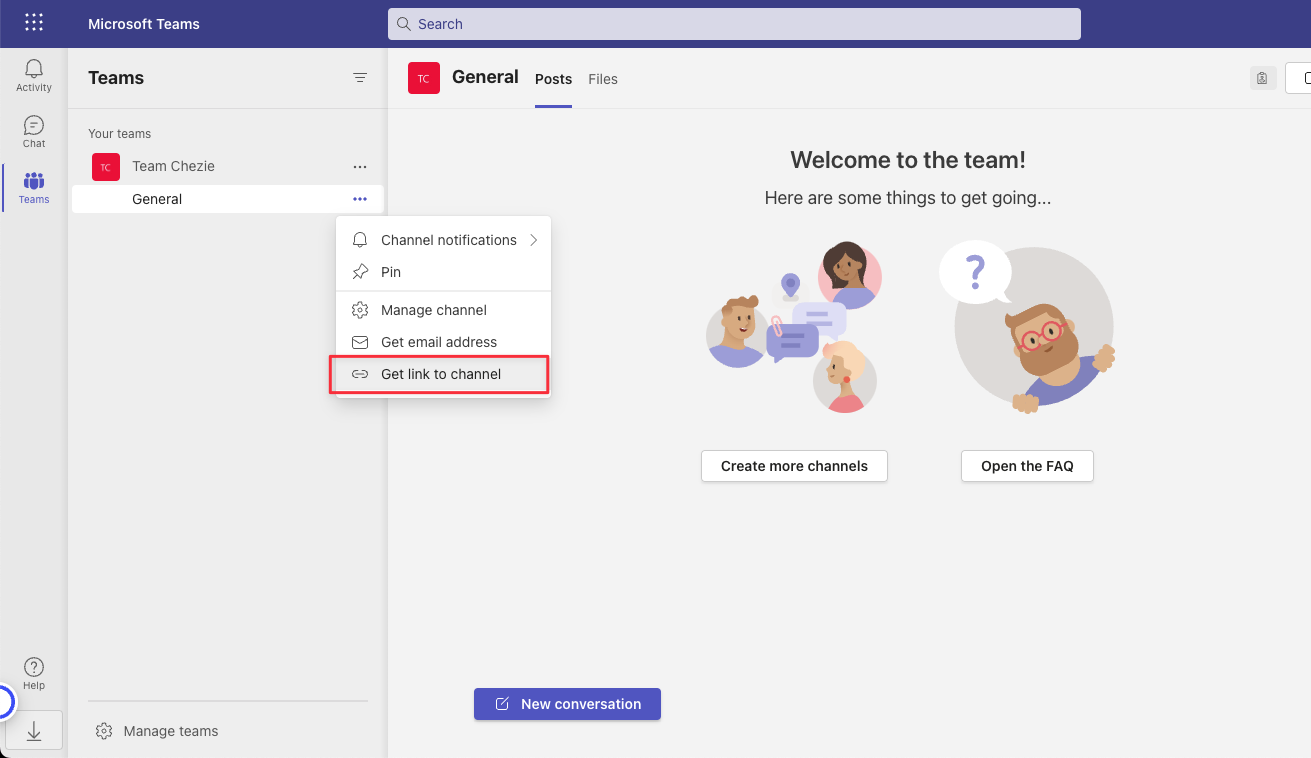Click the Search input field
This screenshot has height=758, width=1311.
(734, 24)
